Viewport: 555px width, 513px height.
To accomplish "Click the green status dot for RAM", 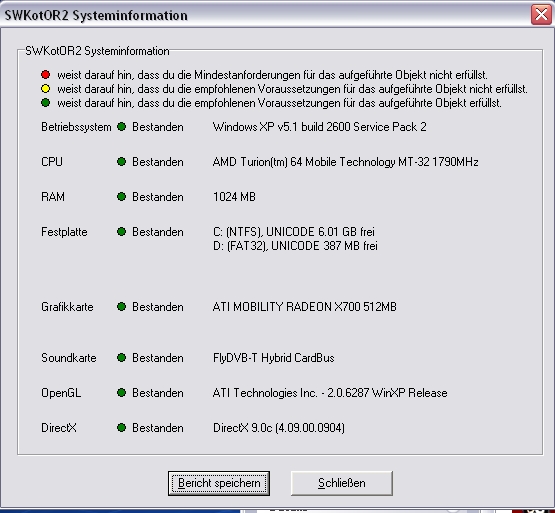I will coord(121,196).
